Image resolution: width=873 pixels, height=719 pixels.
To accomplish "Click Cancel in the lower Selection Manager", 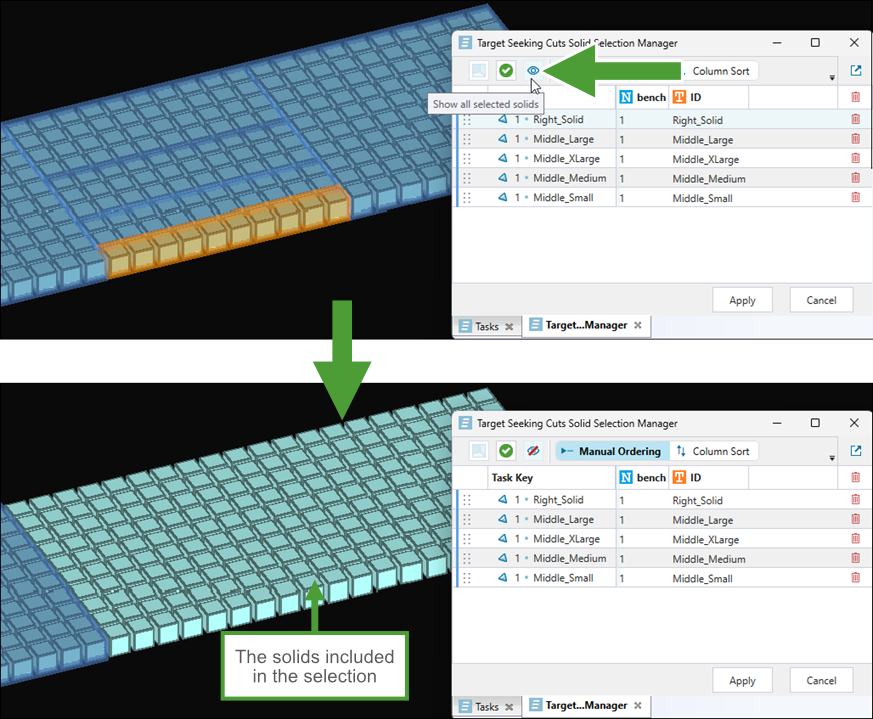I will click(821, 681).
